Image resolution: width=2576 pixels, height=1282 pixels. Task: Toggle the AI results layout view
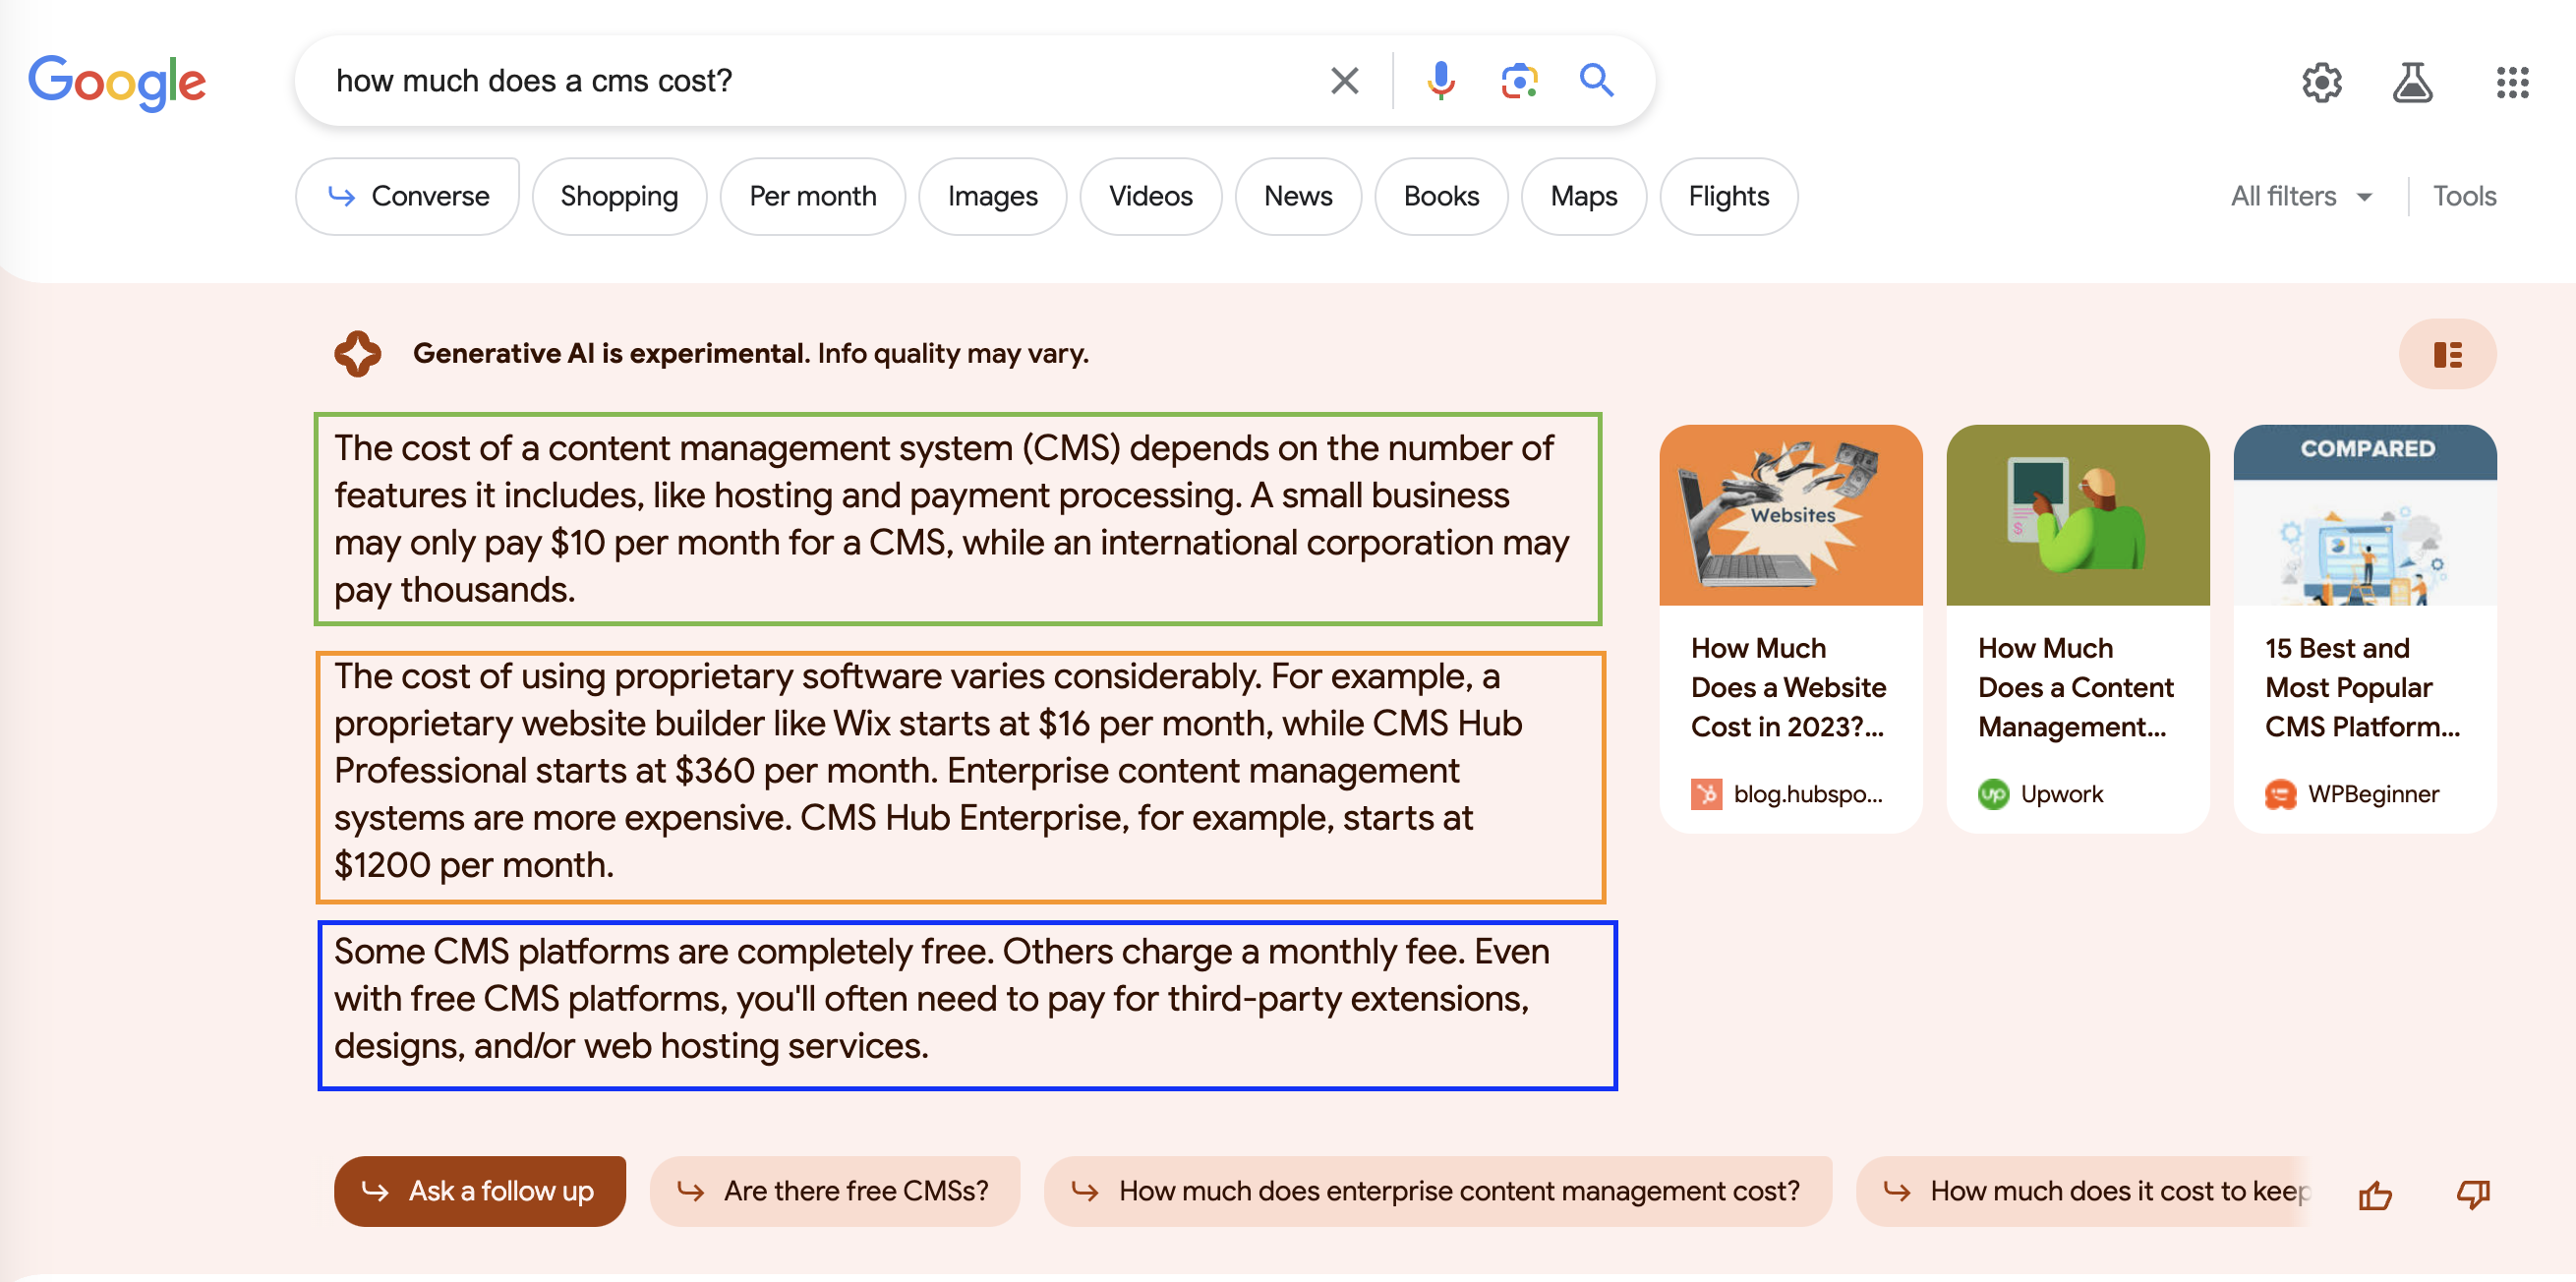coord(2447,355)
